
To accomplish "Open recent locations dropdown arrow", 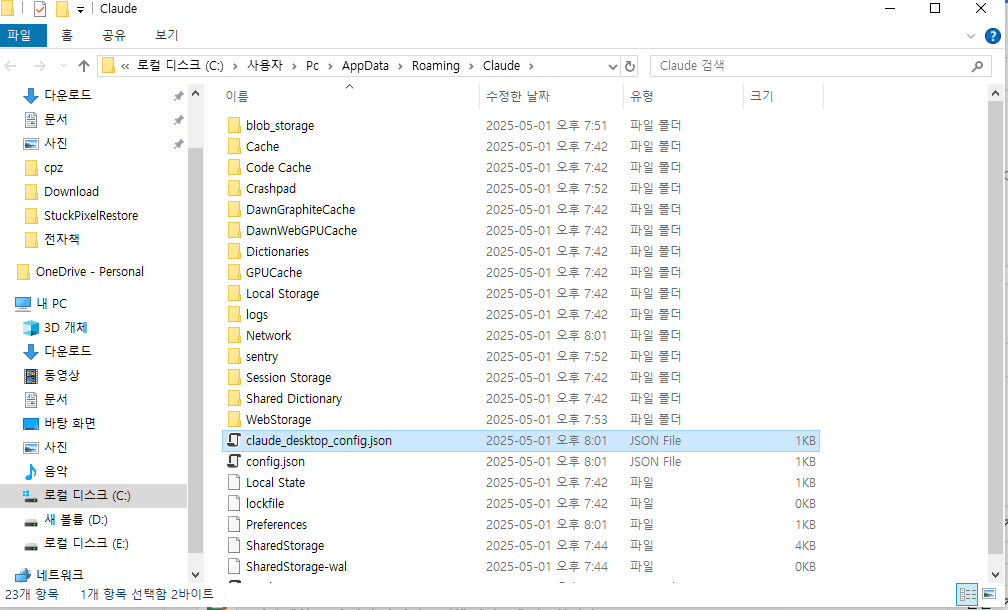I will coord(63,66).
